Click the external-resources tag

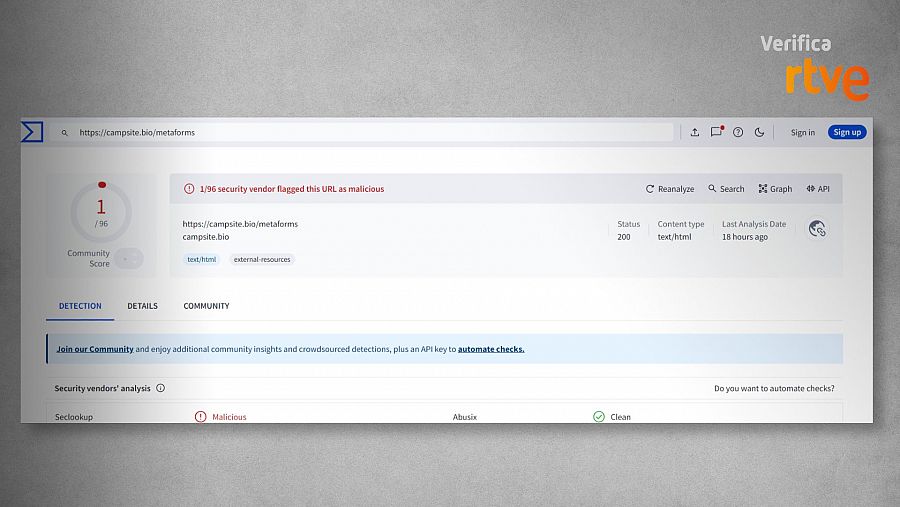pyautogui.click(x=262, y=260)
